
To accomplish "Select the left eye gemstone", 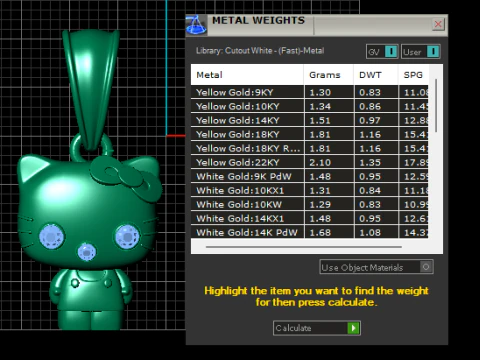I will 51,236.
